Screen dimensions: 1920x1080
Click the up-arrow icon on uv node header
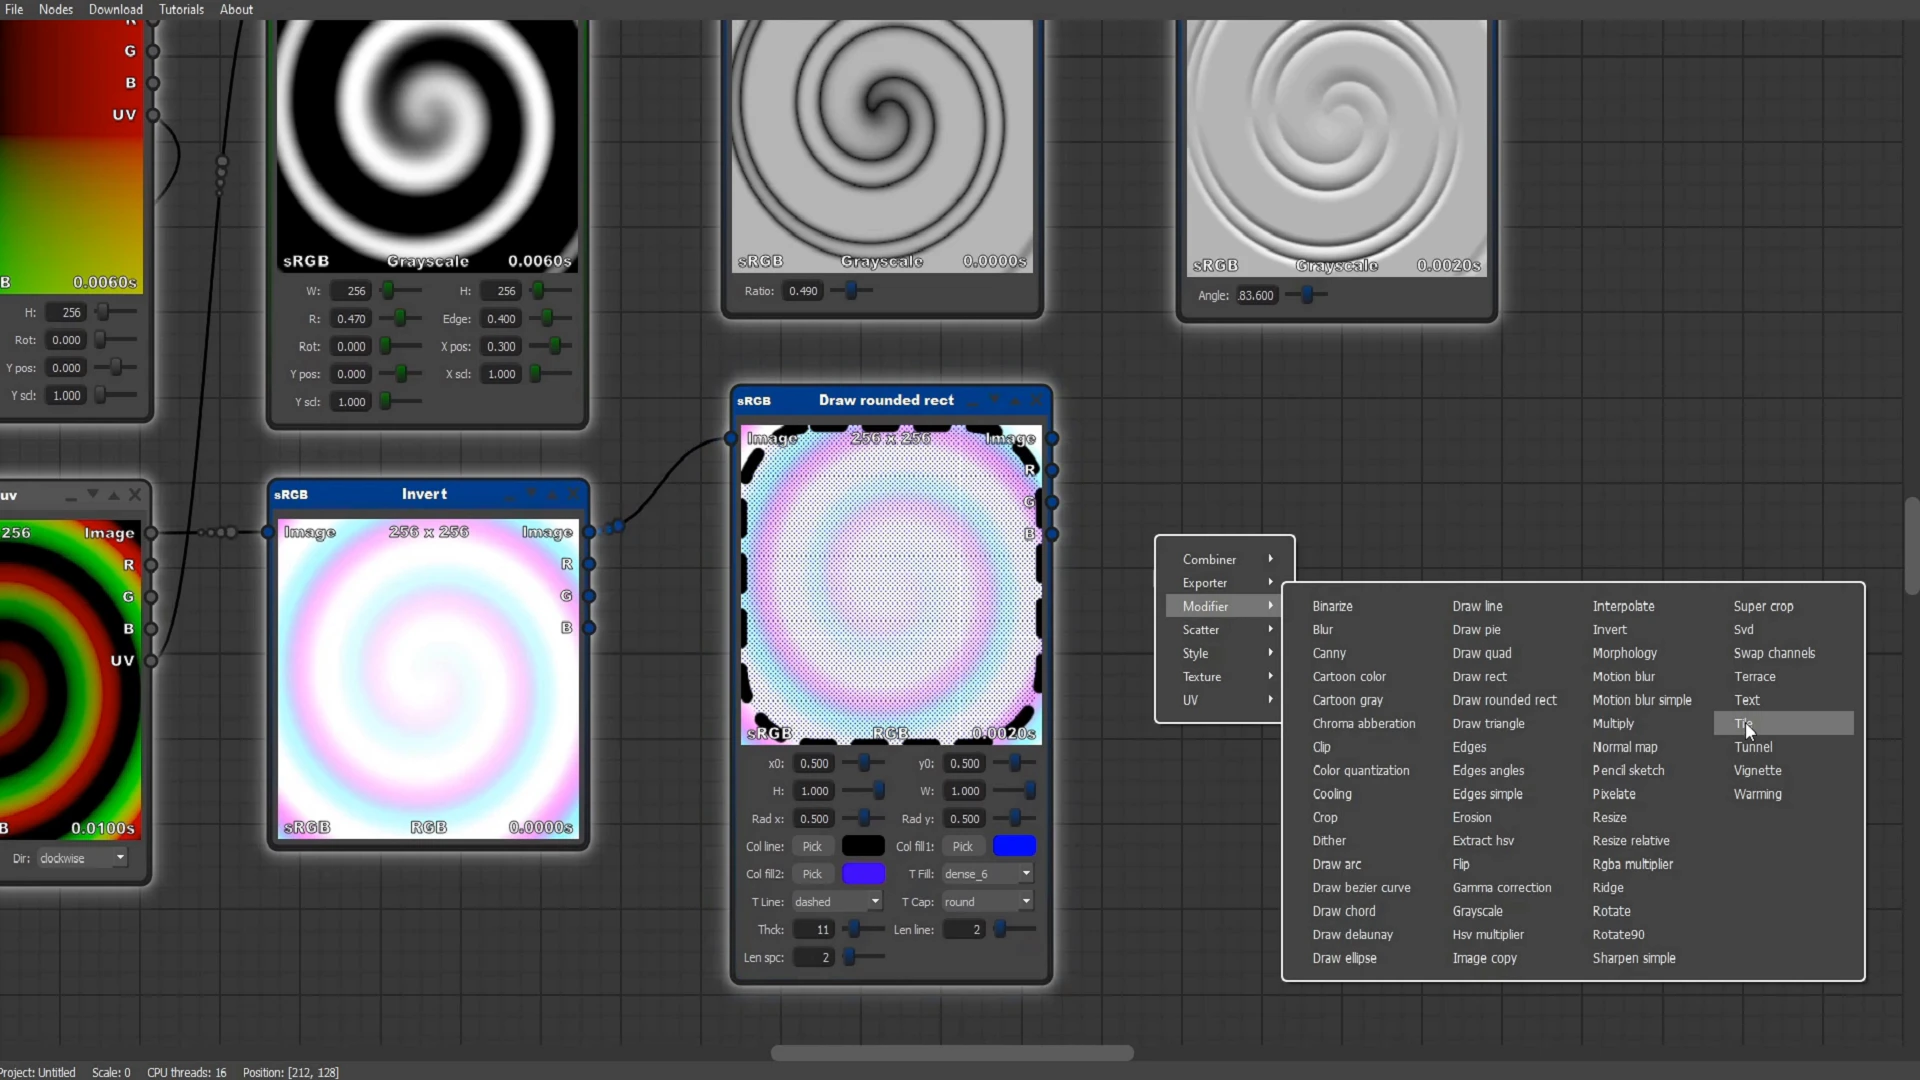[x=114, y=495]
